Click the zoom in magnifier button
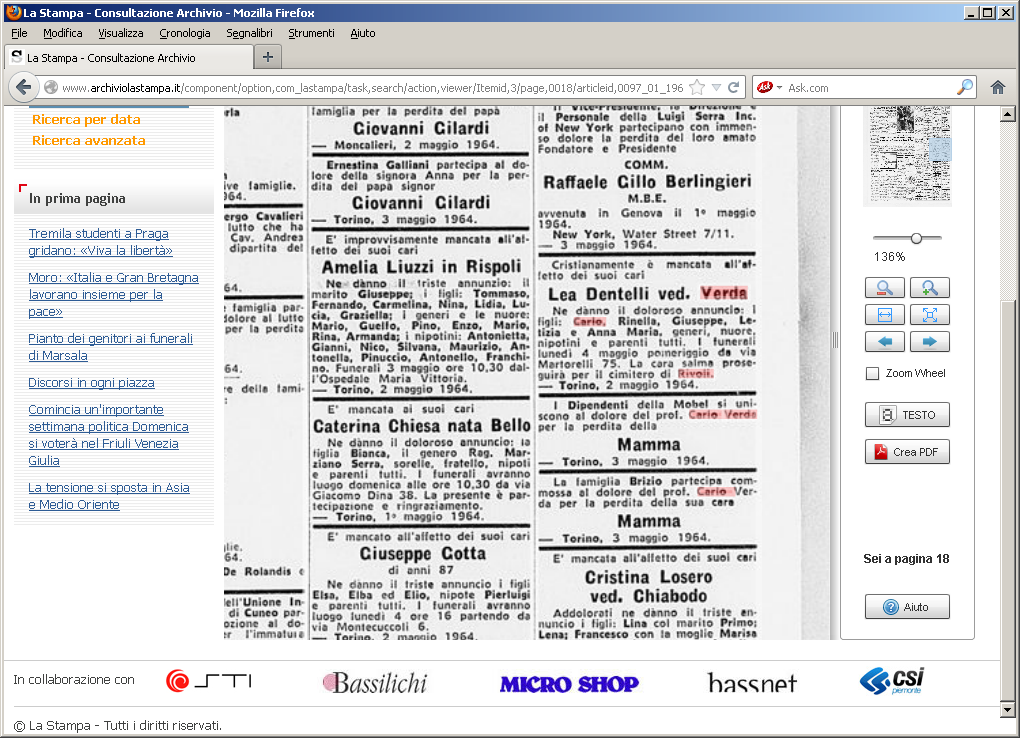 pos(929,288)
